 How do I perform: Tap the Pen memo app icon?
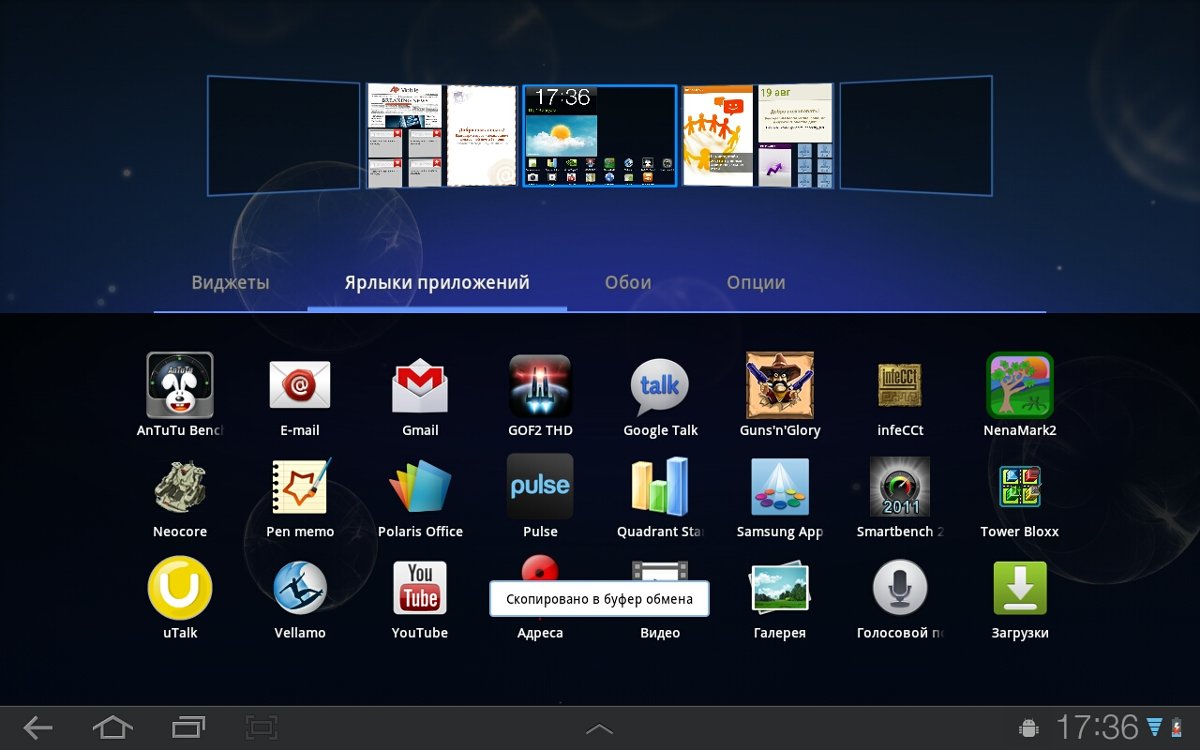[300, 487]
